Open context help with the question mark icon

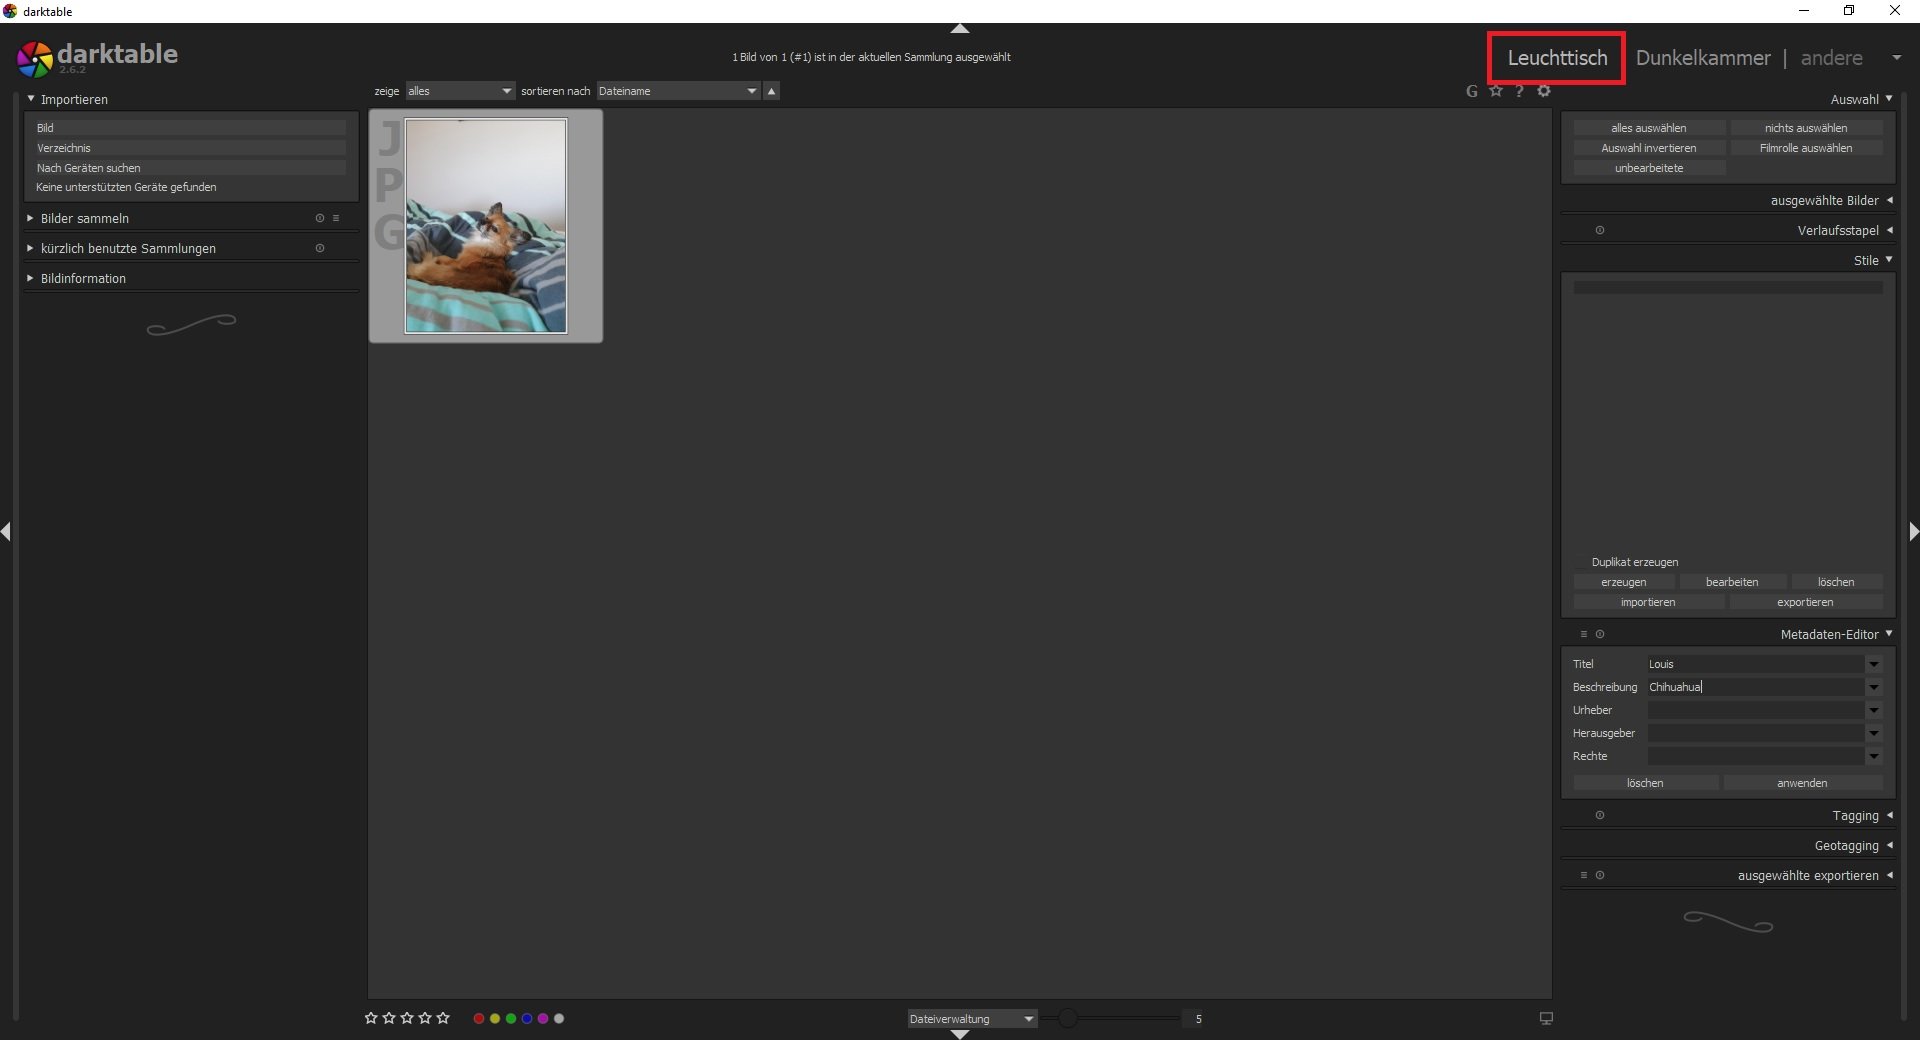[1519, 91]
